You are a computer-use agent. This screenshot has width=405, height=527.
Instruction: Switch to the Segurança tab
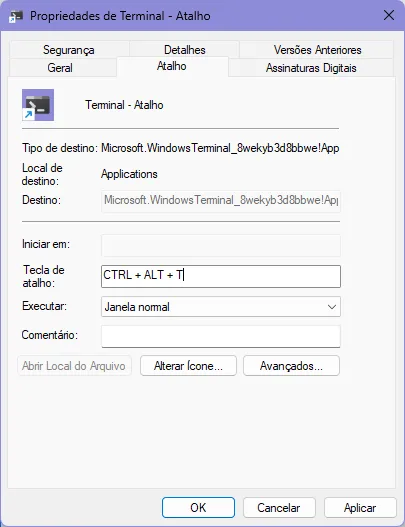pyautogui.click(x=69, y=50)
